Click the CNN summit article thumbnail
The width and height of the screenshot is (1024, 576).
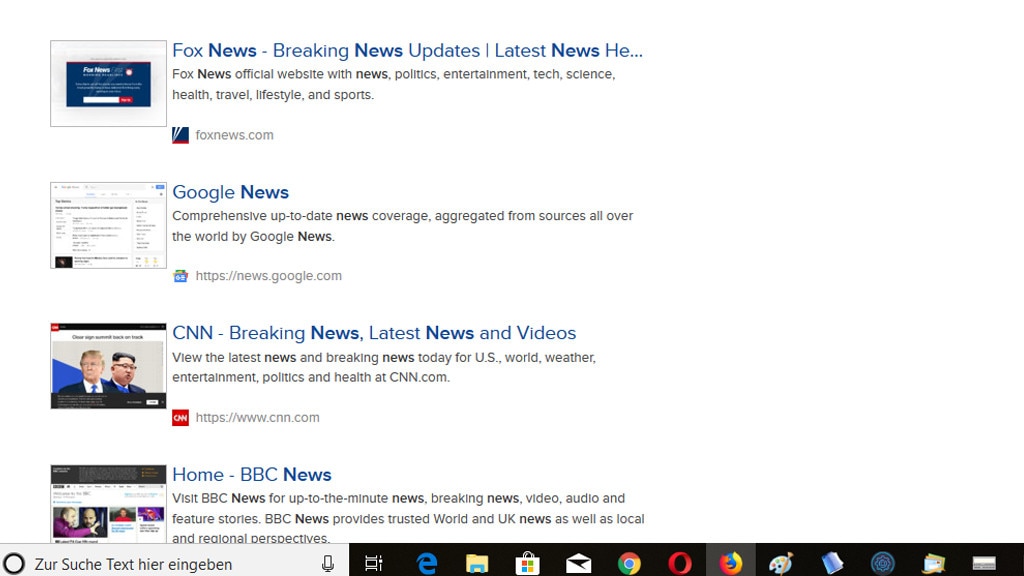click(107, 365)
